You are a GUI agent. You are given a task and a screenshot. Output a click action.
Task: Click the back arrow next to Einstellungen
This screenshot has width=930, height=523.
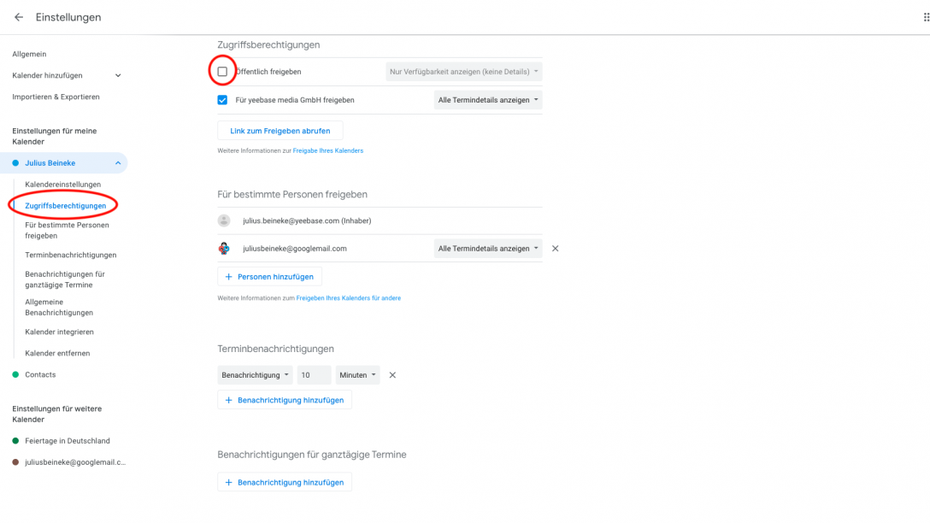[x=18, y=17]
